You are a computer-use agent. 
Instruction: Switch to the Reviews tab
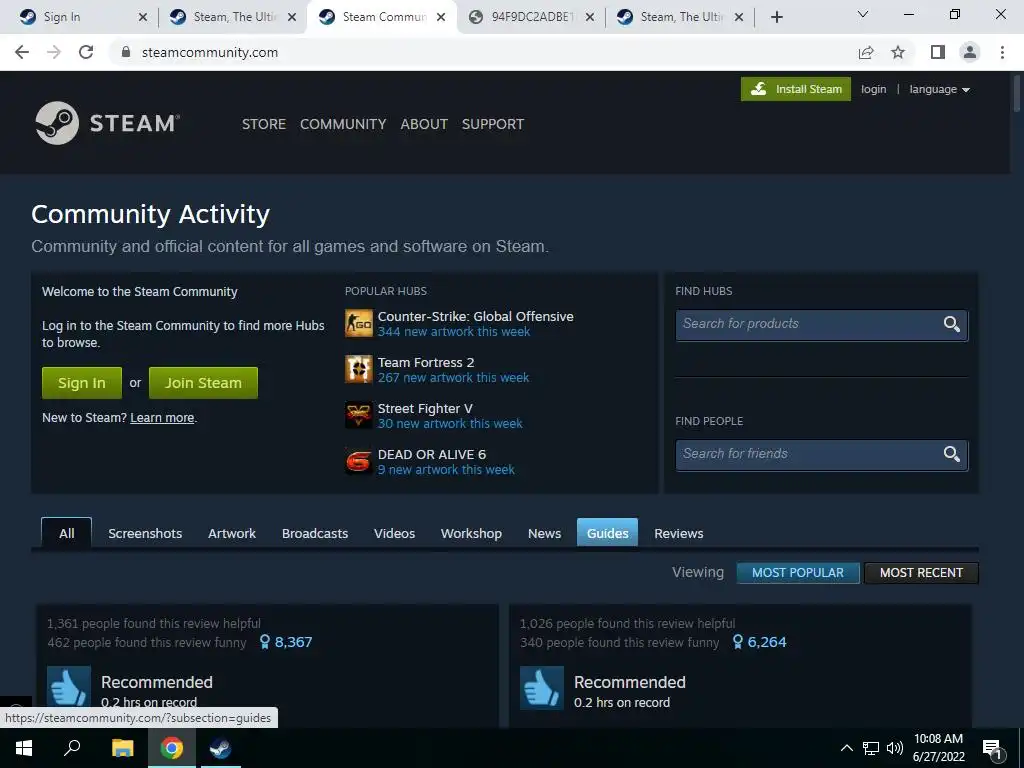point(679,534)
